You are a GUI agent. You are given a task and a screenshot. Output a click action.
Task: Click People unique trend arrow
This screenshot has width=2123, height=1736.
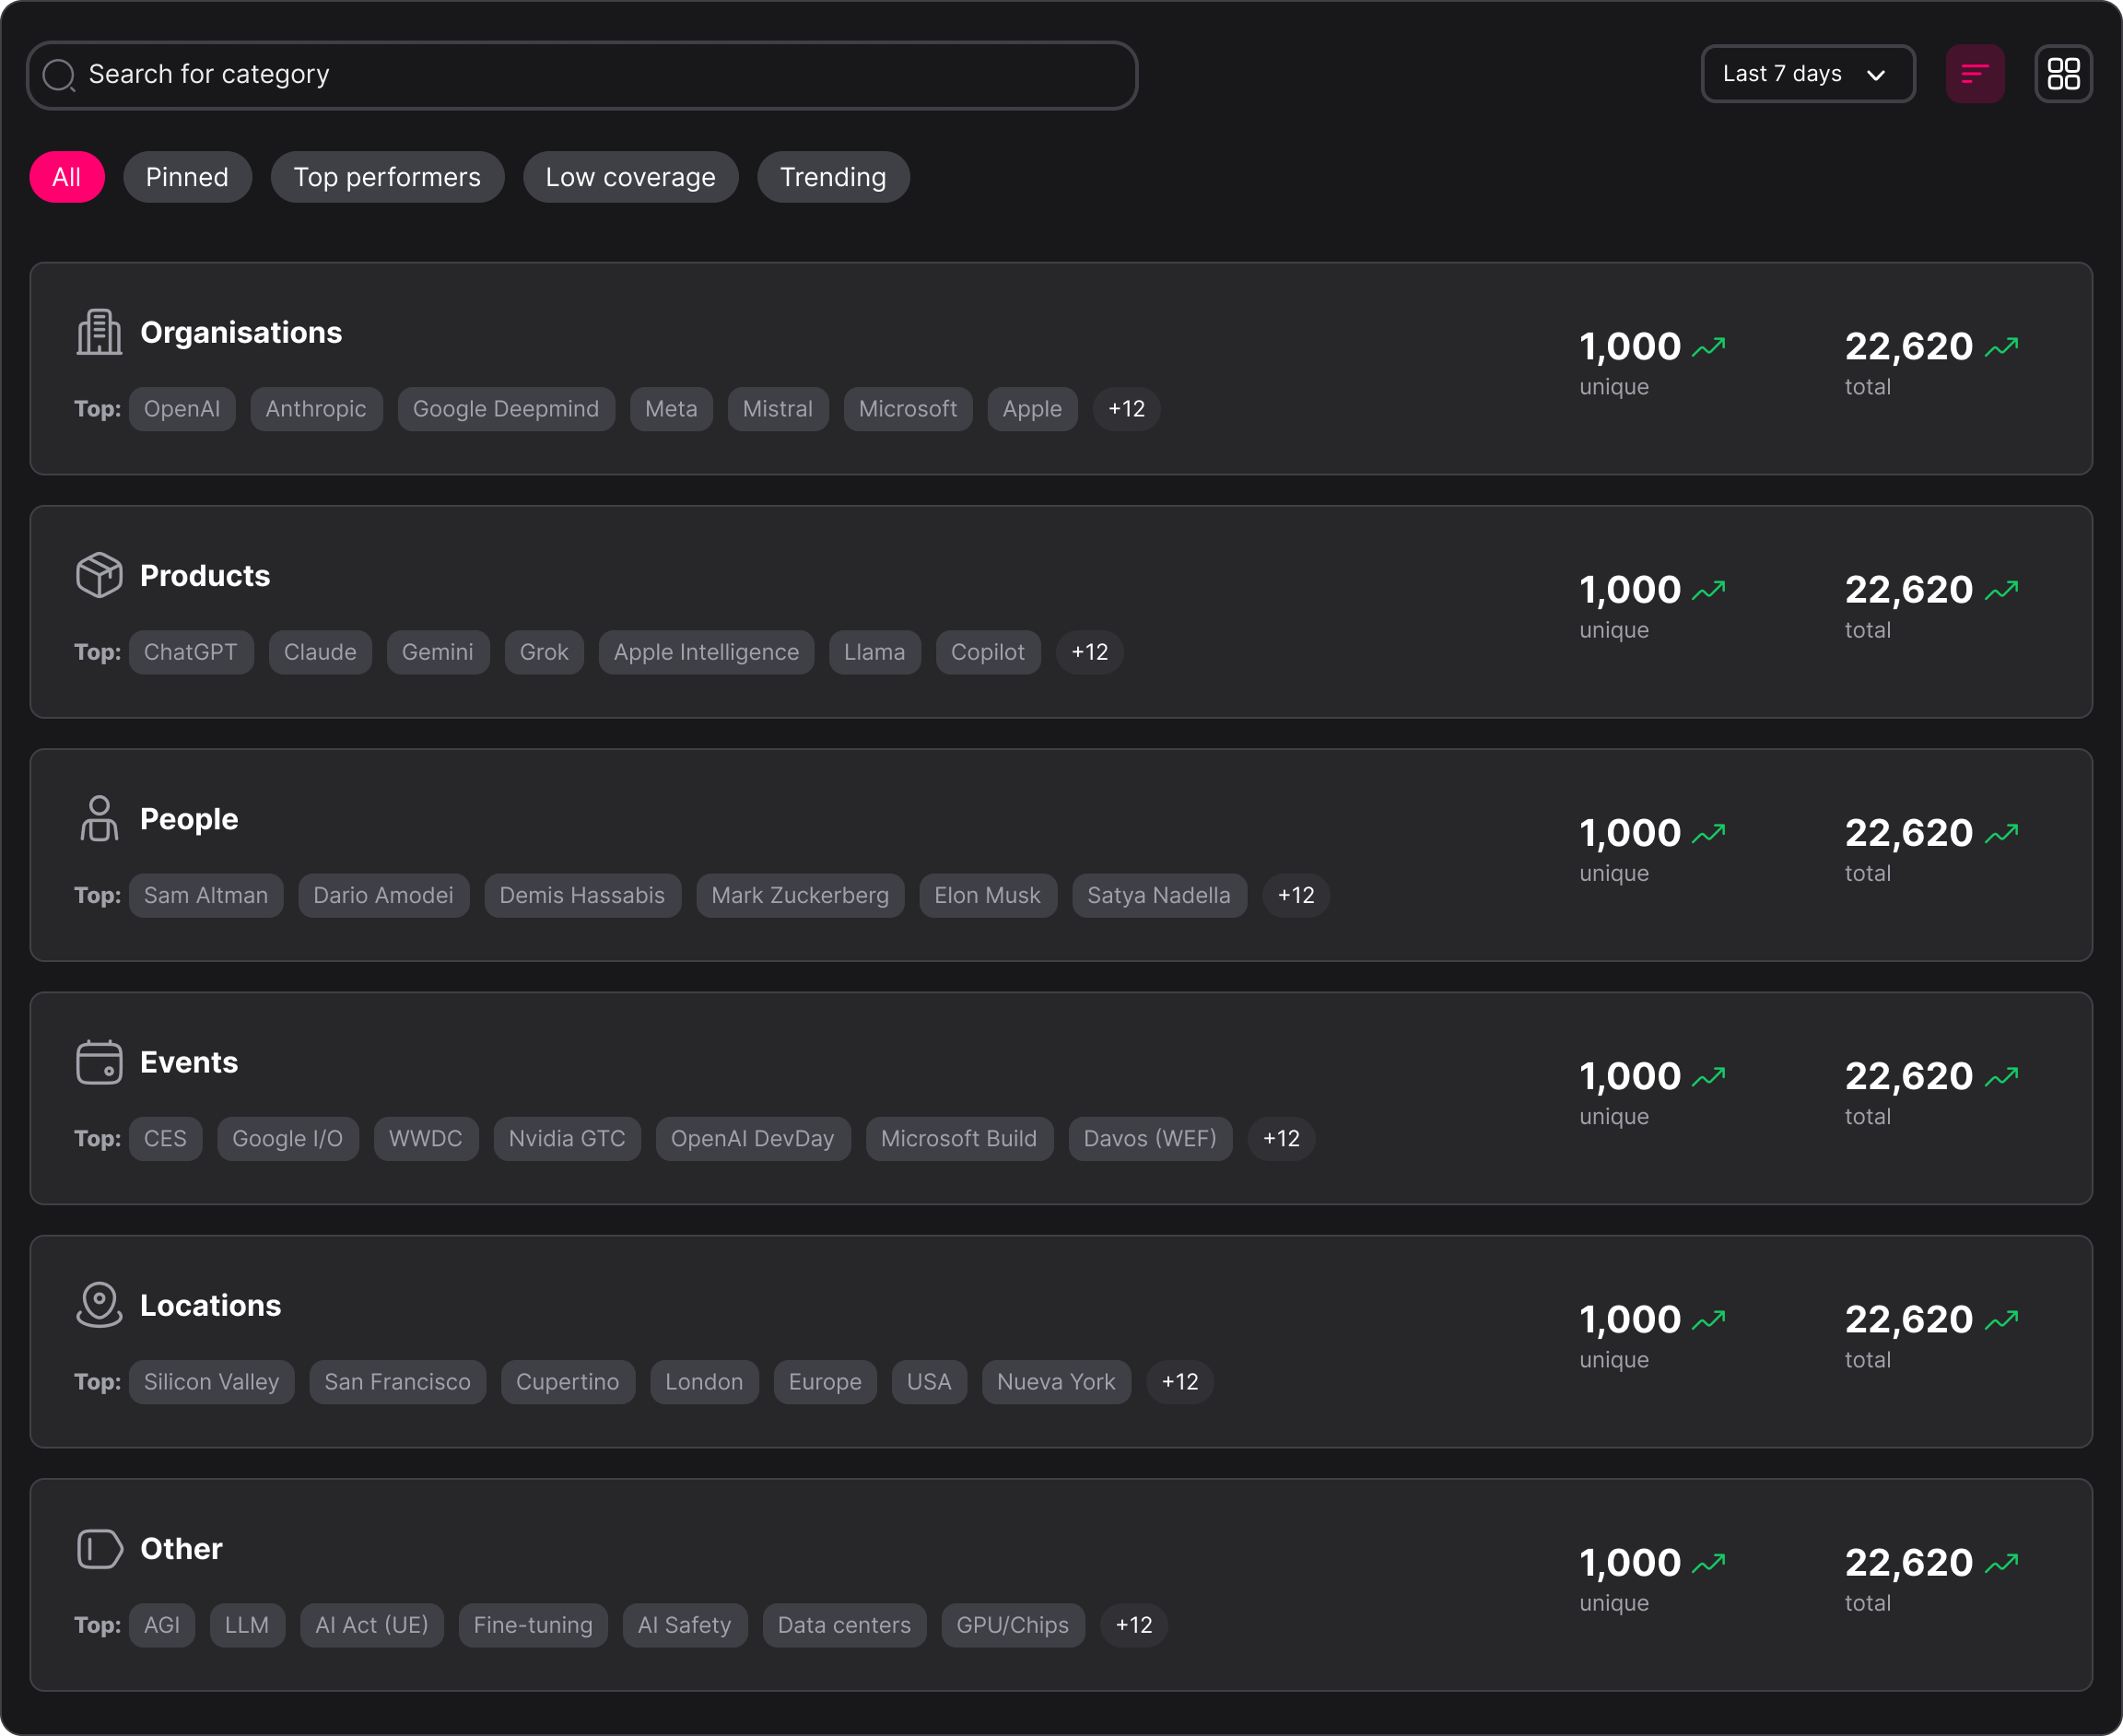point(1709,833)
